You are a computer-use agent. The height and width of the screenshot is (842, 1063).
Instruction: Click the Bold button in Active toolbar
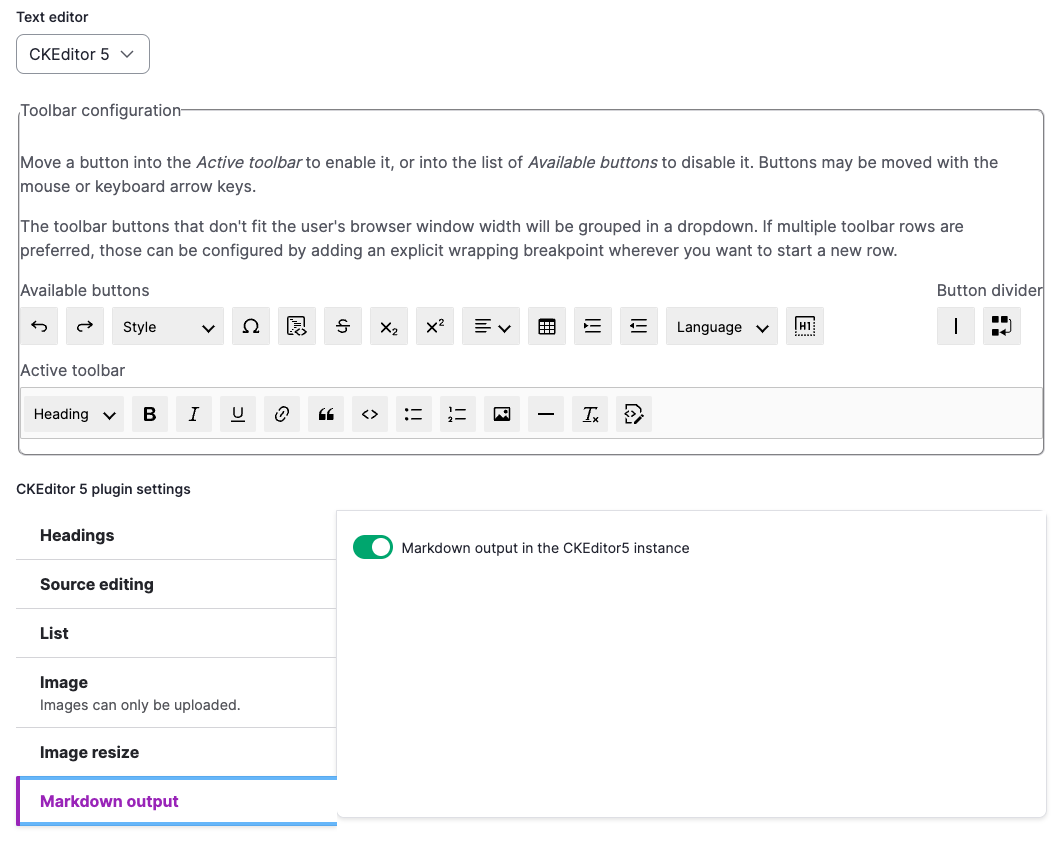pos(150,414)
